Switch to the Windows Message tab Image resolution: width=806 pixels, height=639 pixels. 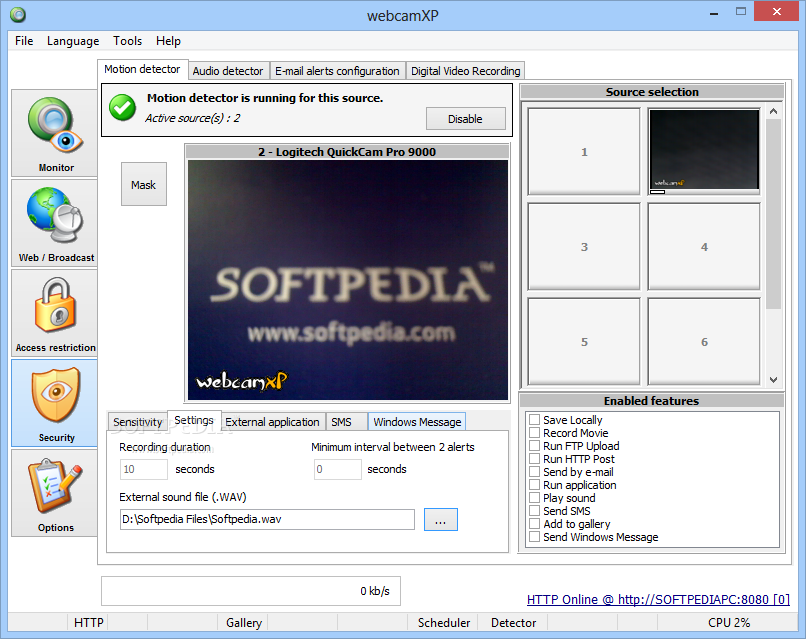click(417, 422)
